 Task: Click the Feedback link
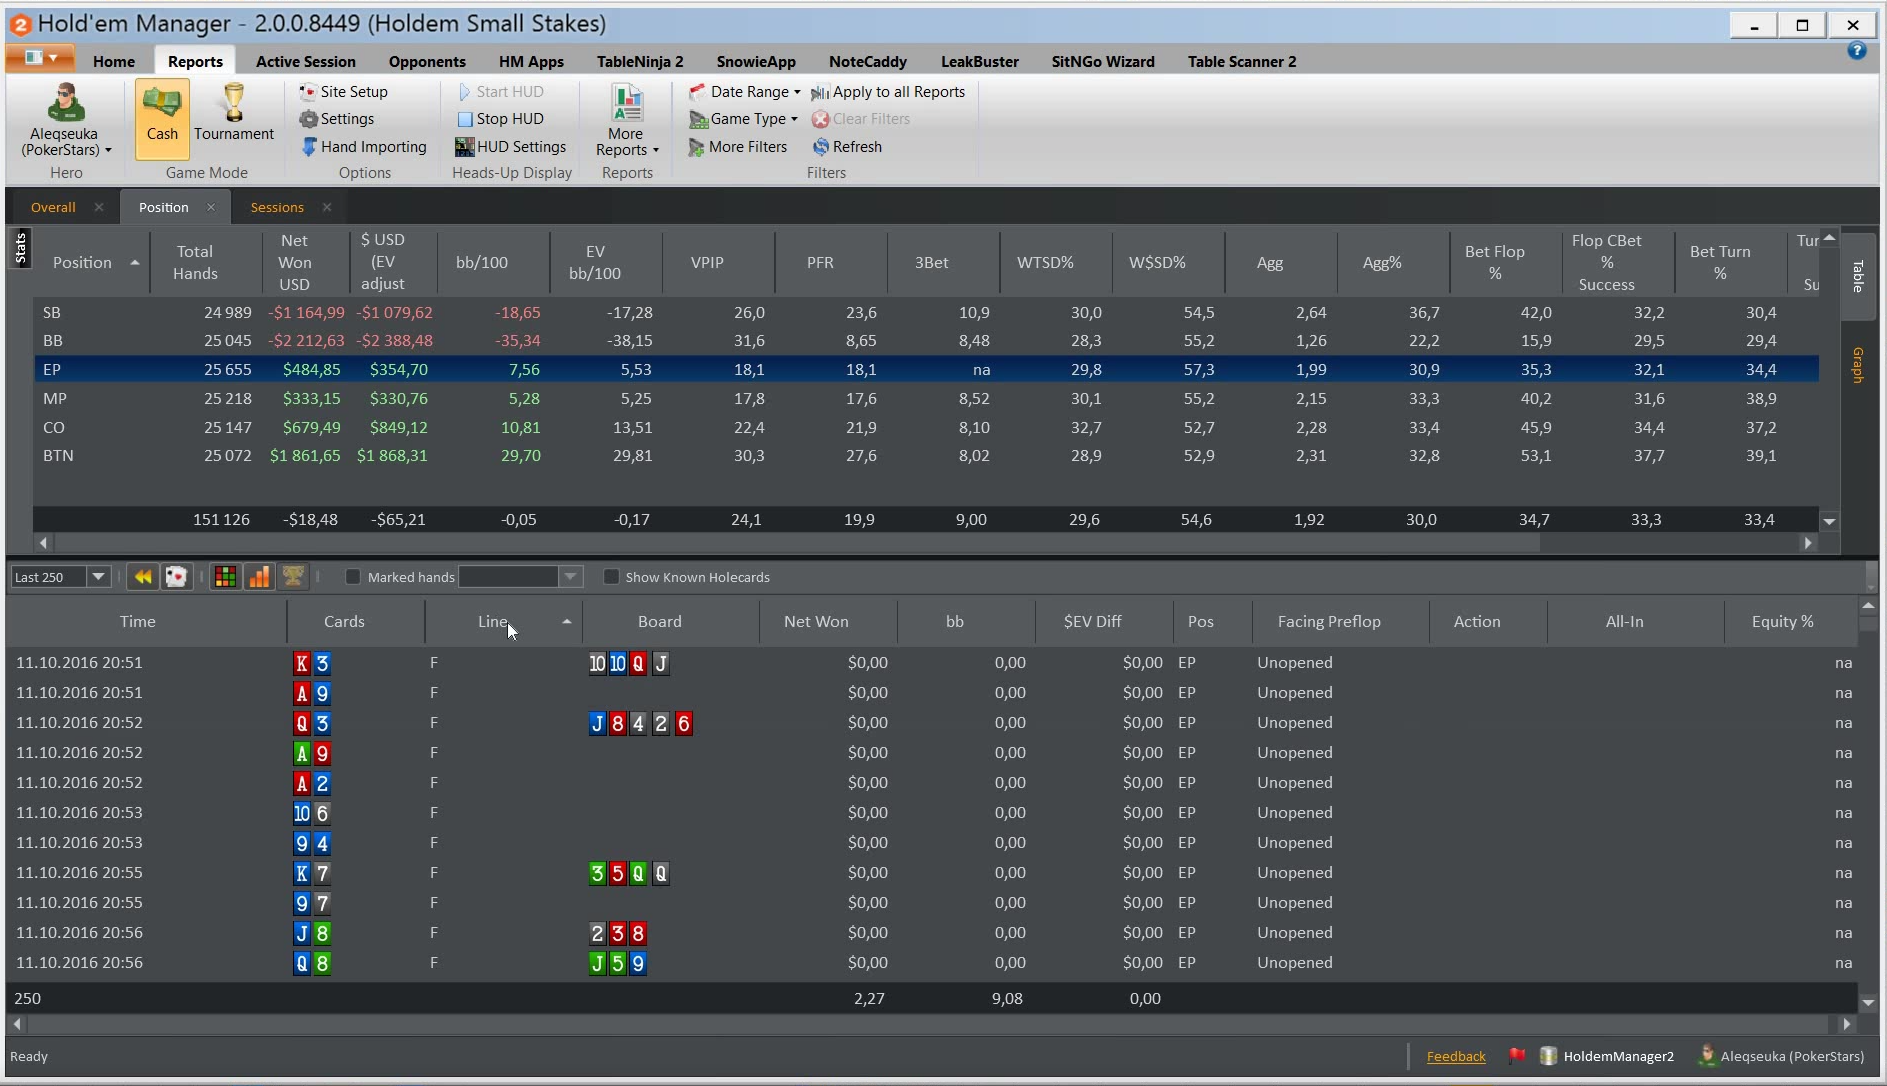(x=1456, y=1057)
